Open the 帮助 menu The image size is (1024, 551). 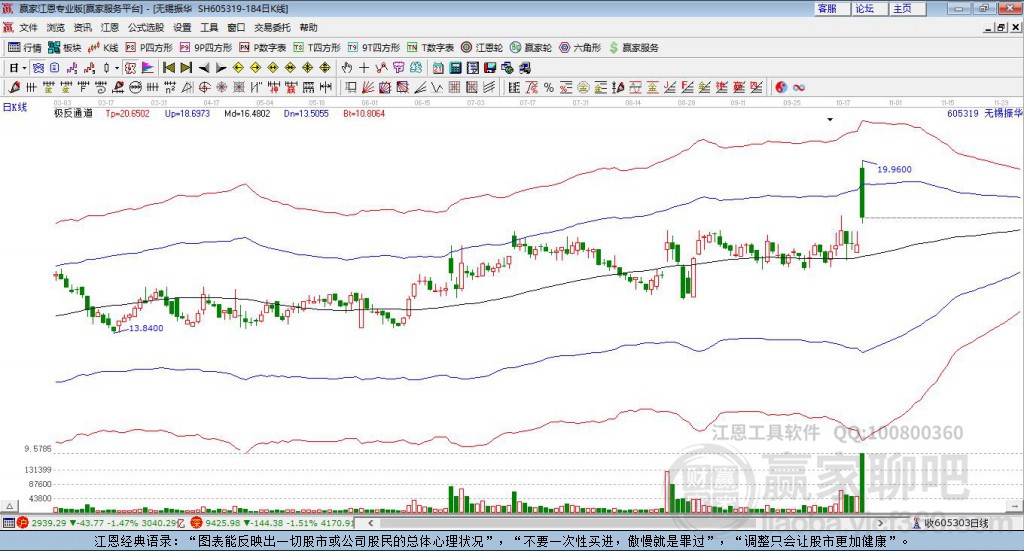pyautogui.click(x=308, y=27)
